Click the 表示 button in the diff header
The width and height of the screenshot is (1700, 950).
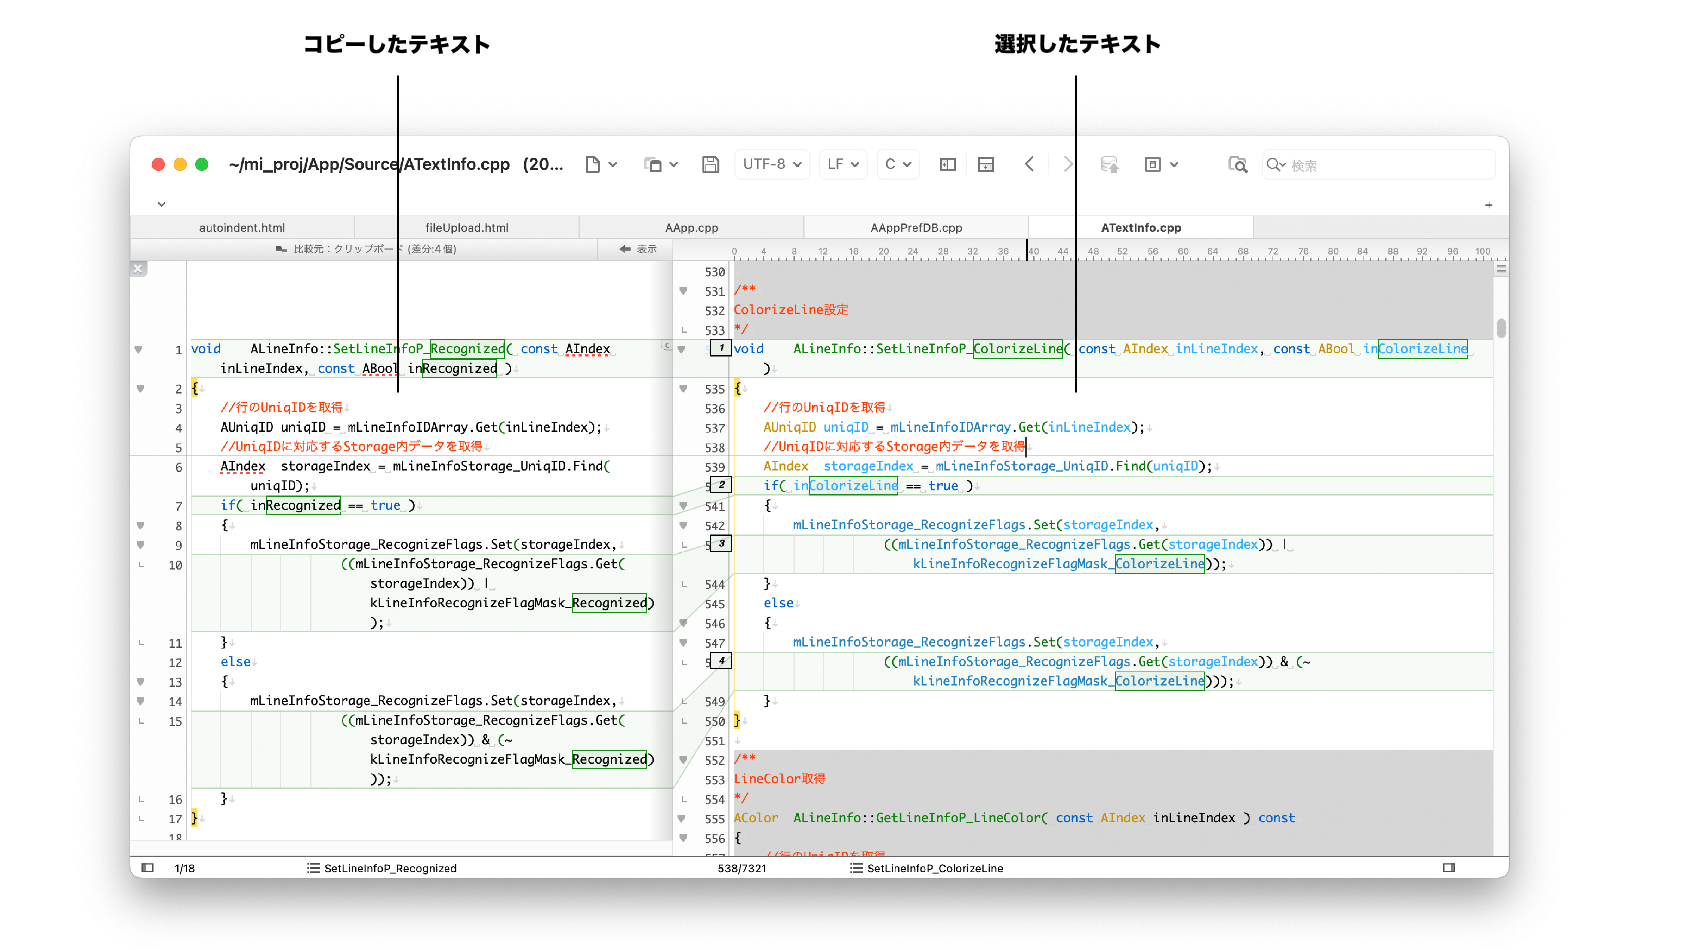638,249
